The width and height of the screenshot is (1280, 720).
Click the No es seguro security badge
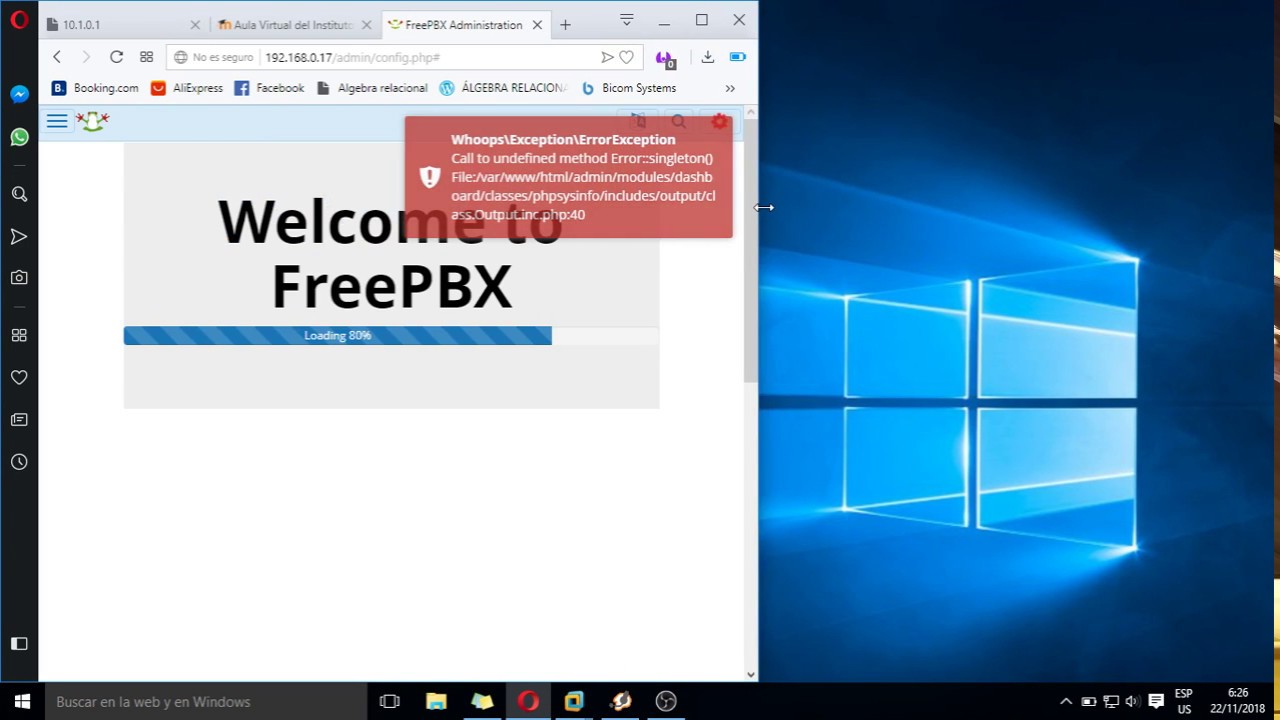click(213, 57)
